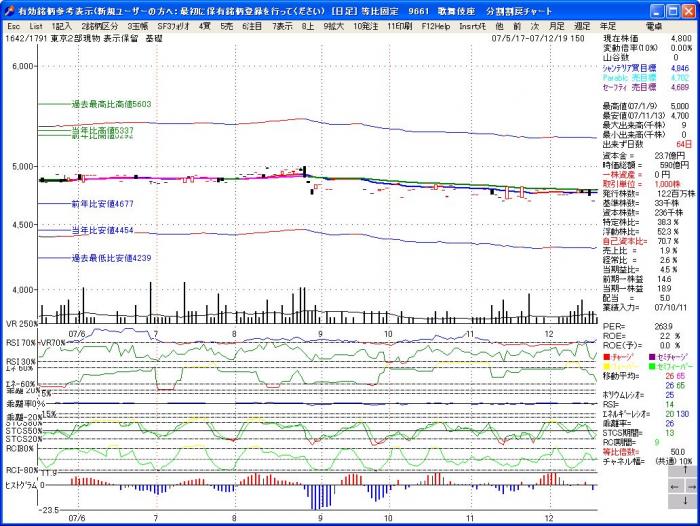
Task: Open the Esc menu item
Action: tap(13, 24)
